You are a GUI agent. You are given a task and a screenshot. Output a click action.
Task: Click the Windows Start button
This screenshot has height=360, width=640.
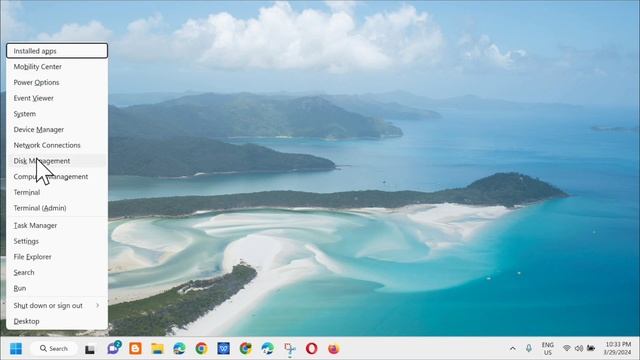click(16, 349)
